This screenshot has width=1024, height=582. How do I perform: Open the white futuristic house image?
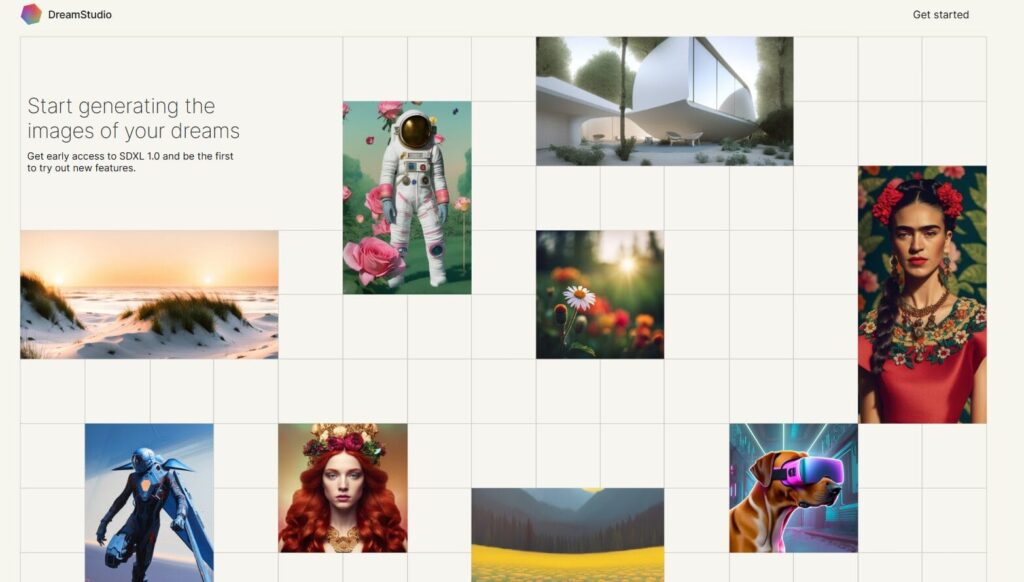coord(665,101)
